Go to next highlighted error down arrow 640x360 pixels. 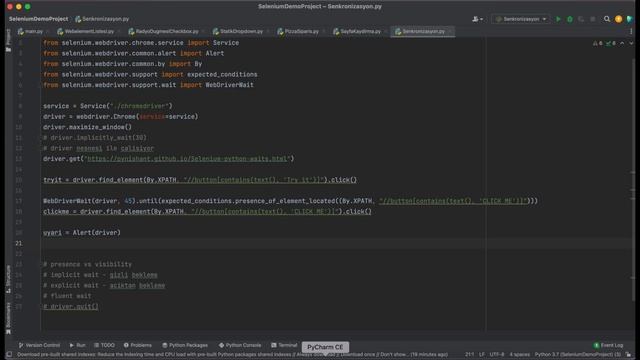click(631, 43)
